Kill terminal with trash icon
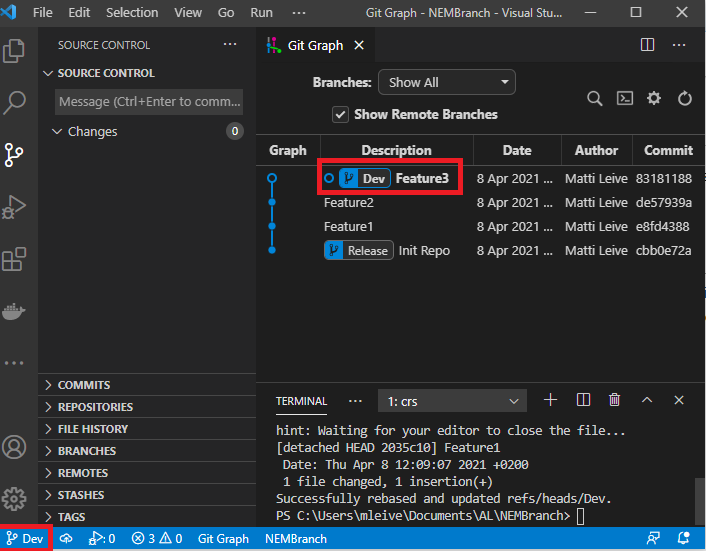This screenshot has width=708, height=551. pyautogui.click(x=615, y=400)
